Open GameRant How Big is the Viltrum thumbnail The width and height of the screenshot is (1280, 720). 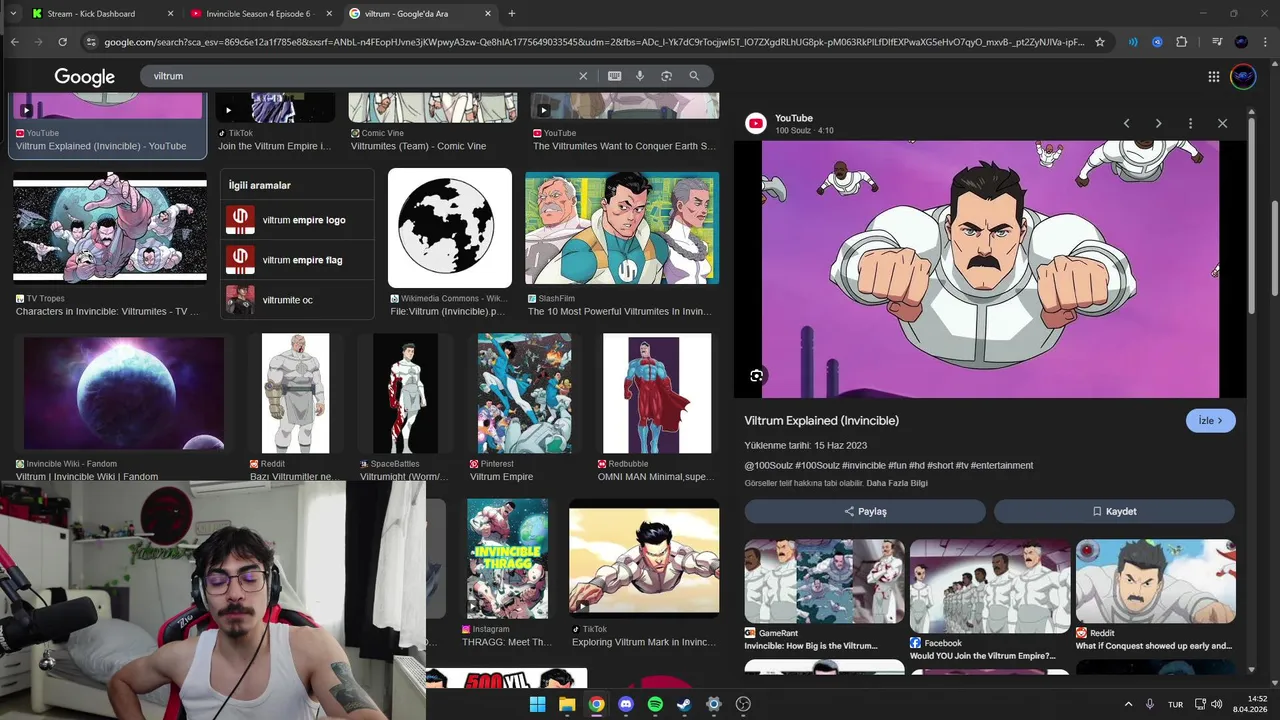coord(824,582)
